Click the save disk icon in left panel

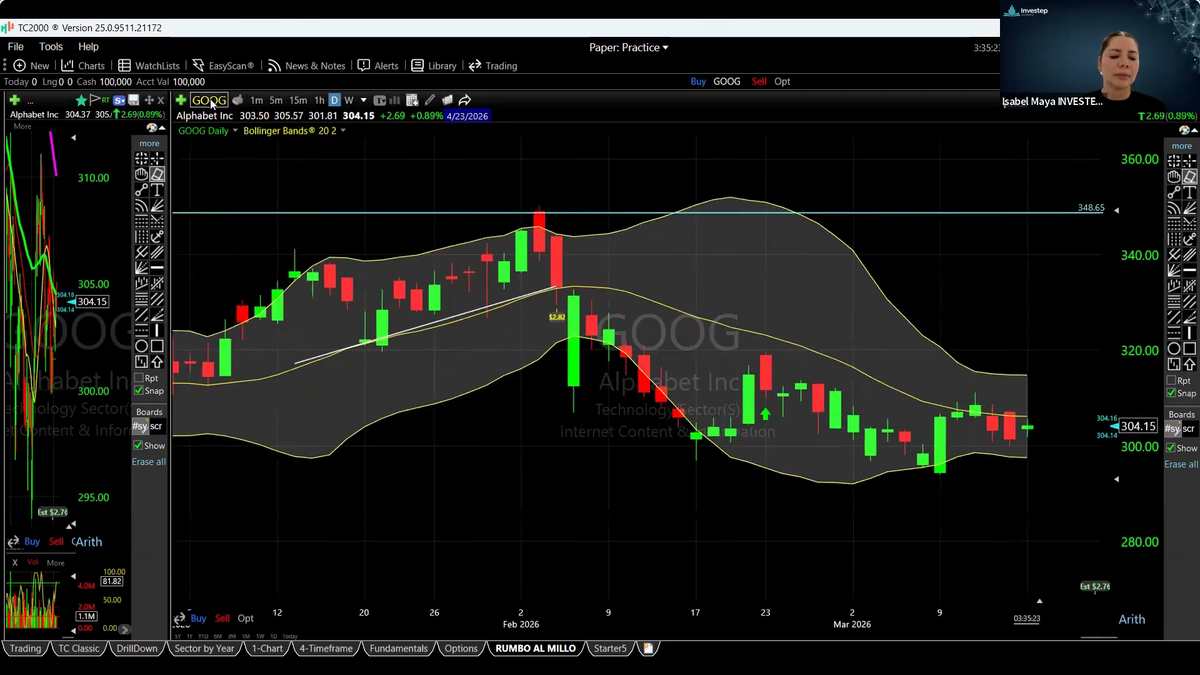tap(133, 100)
